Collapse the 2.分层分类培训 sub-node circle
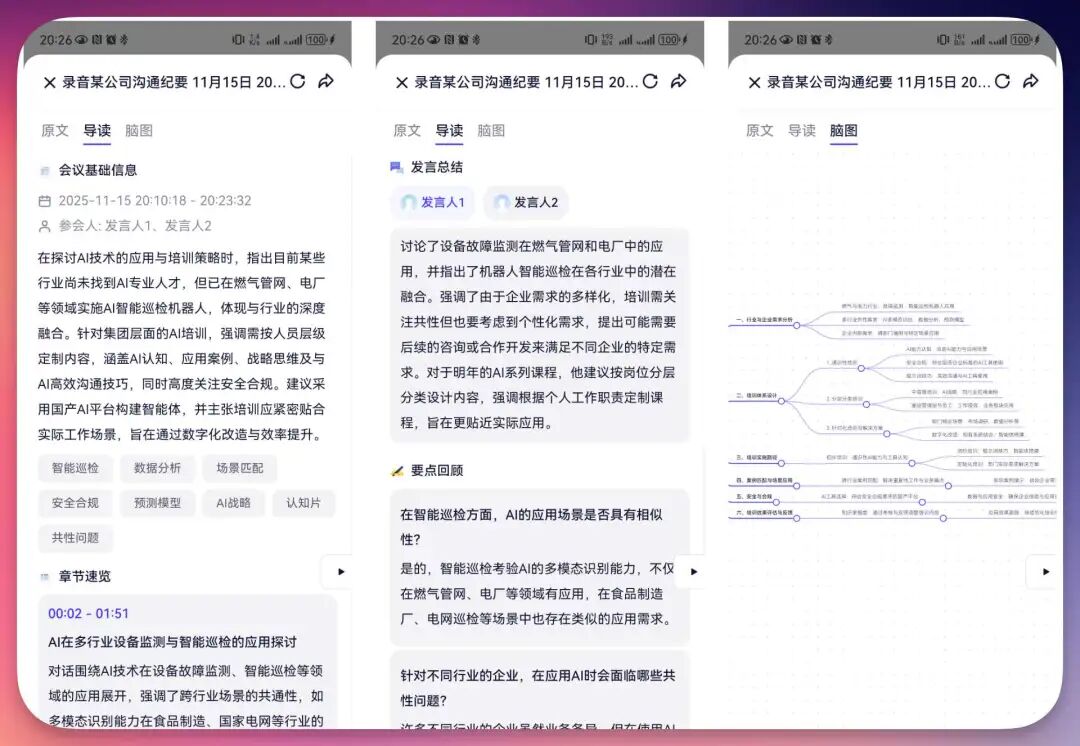The width and height of the screenshot is (1080, 746). [x=866, y=404]
